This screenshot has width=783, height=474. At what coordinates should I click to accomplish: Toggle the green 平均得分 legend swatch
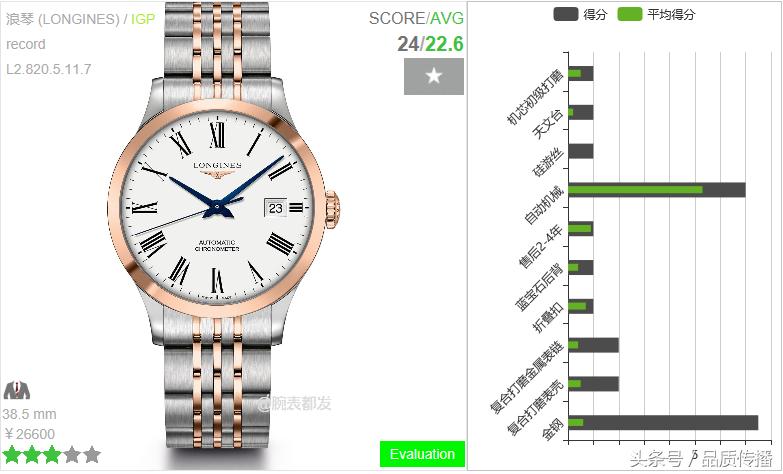click(630, 14)
